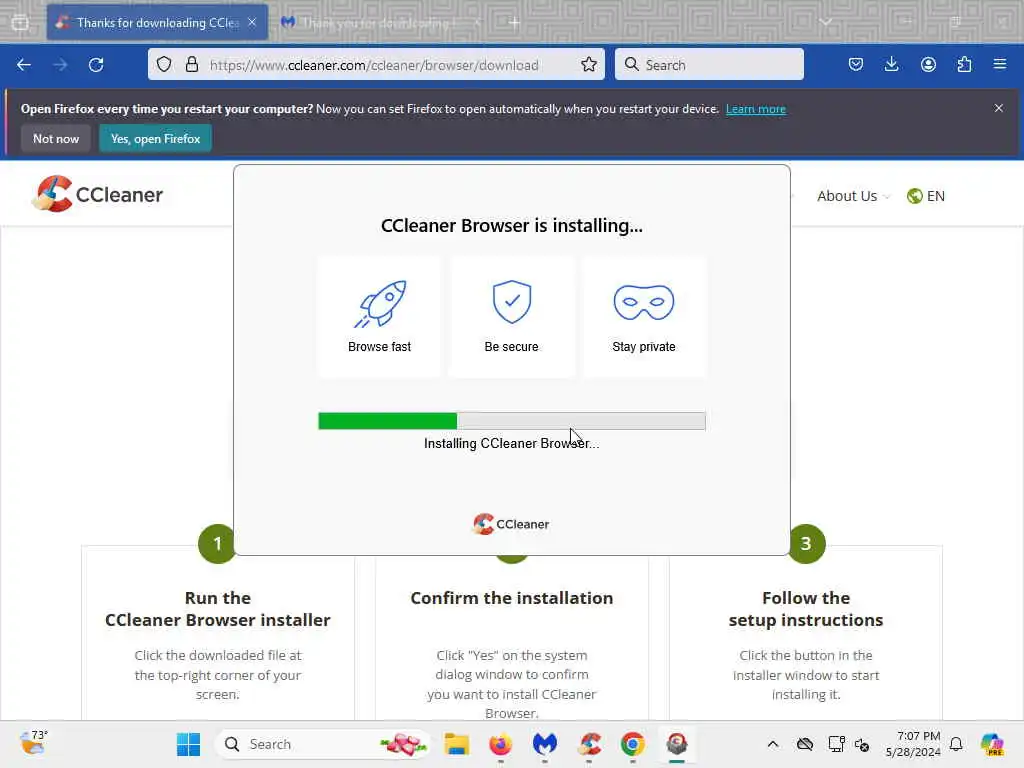This screenshot has width=1024, height=768.
Task: Click the forward navigation arrow
Action: coord(60,65)
